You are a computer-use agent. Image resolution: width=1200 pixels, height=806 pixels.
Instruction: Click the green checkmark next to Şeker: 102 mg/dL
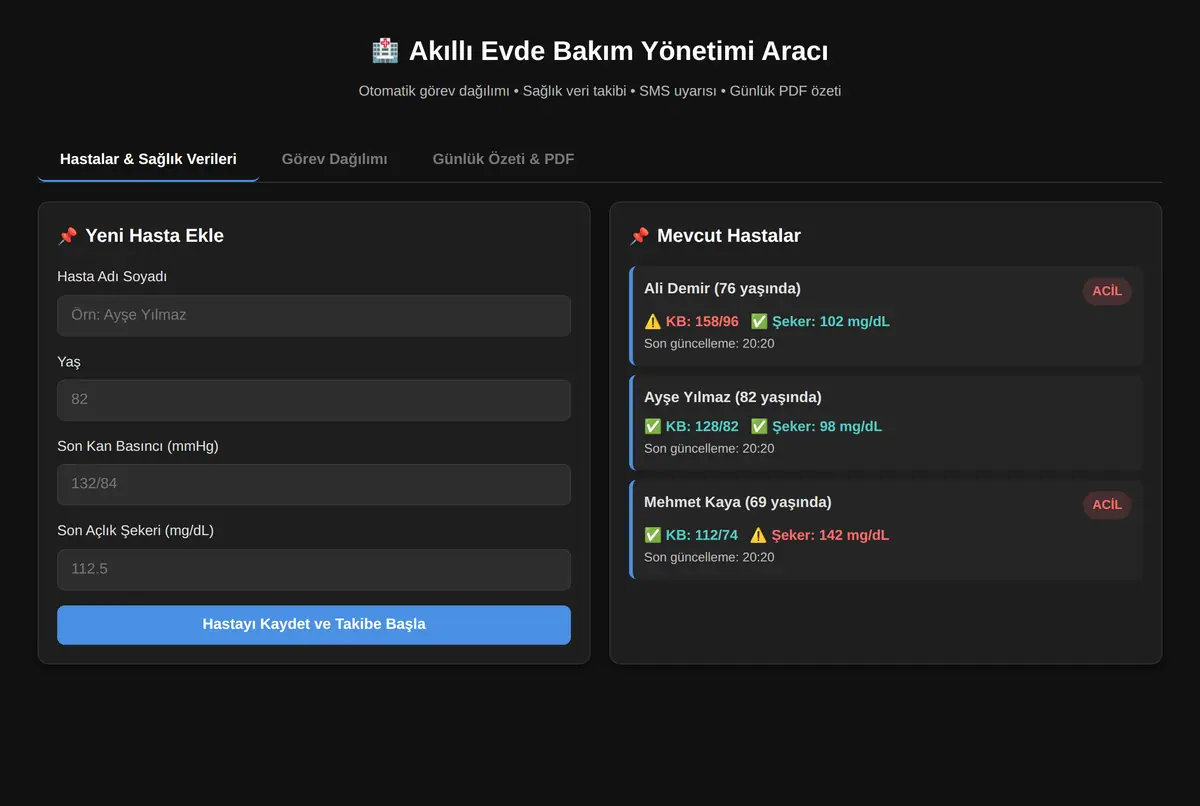[x=759, y=321]
